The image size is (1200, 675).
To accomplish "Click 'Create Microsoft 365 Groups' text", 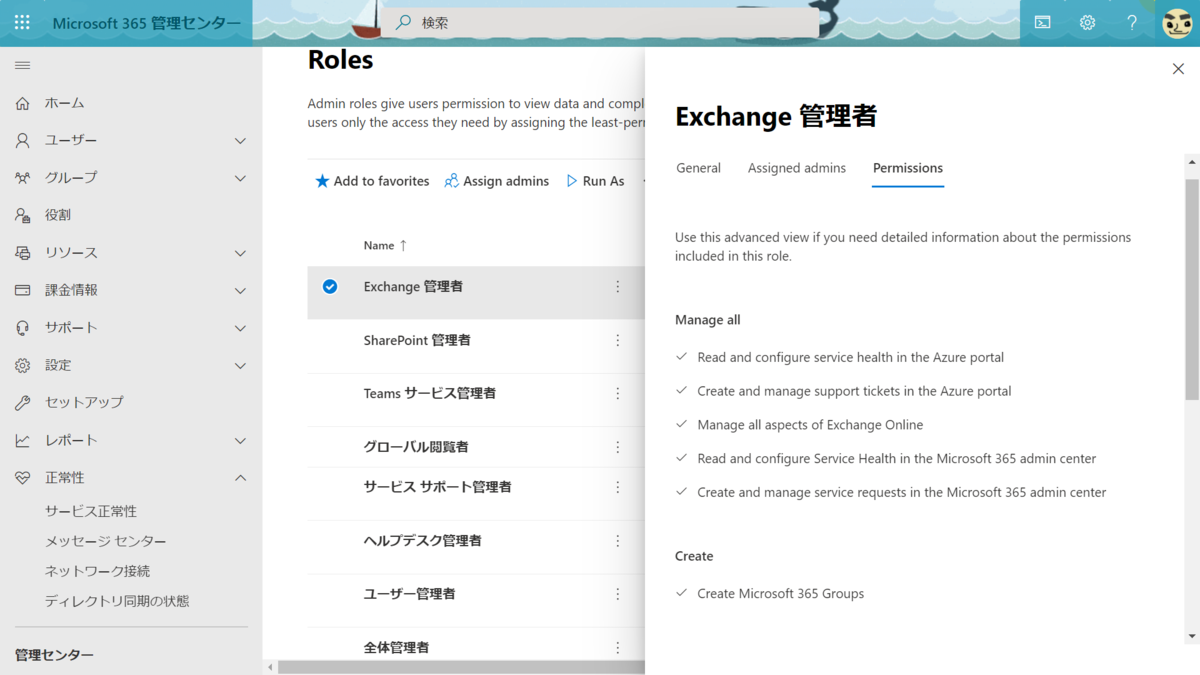I will 780,594.
